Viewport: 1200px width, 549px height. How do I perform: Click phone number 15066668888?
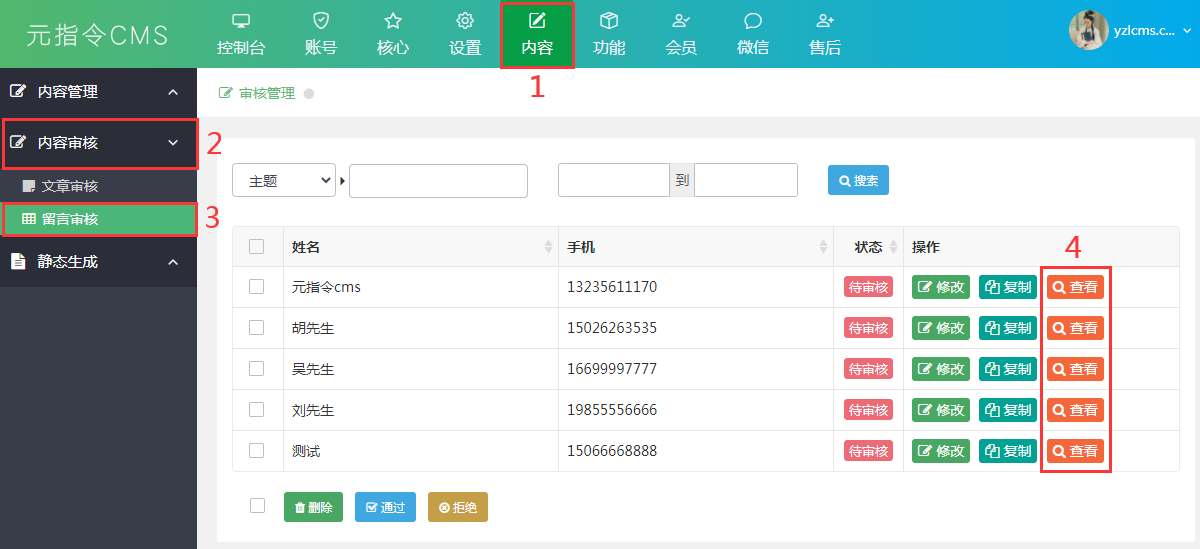pos(612,451)
